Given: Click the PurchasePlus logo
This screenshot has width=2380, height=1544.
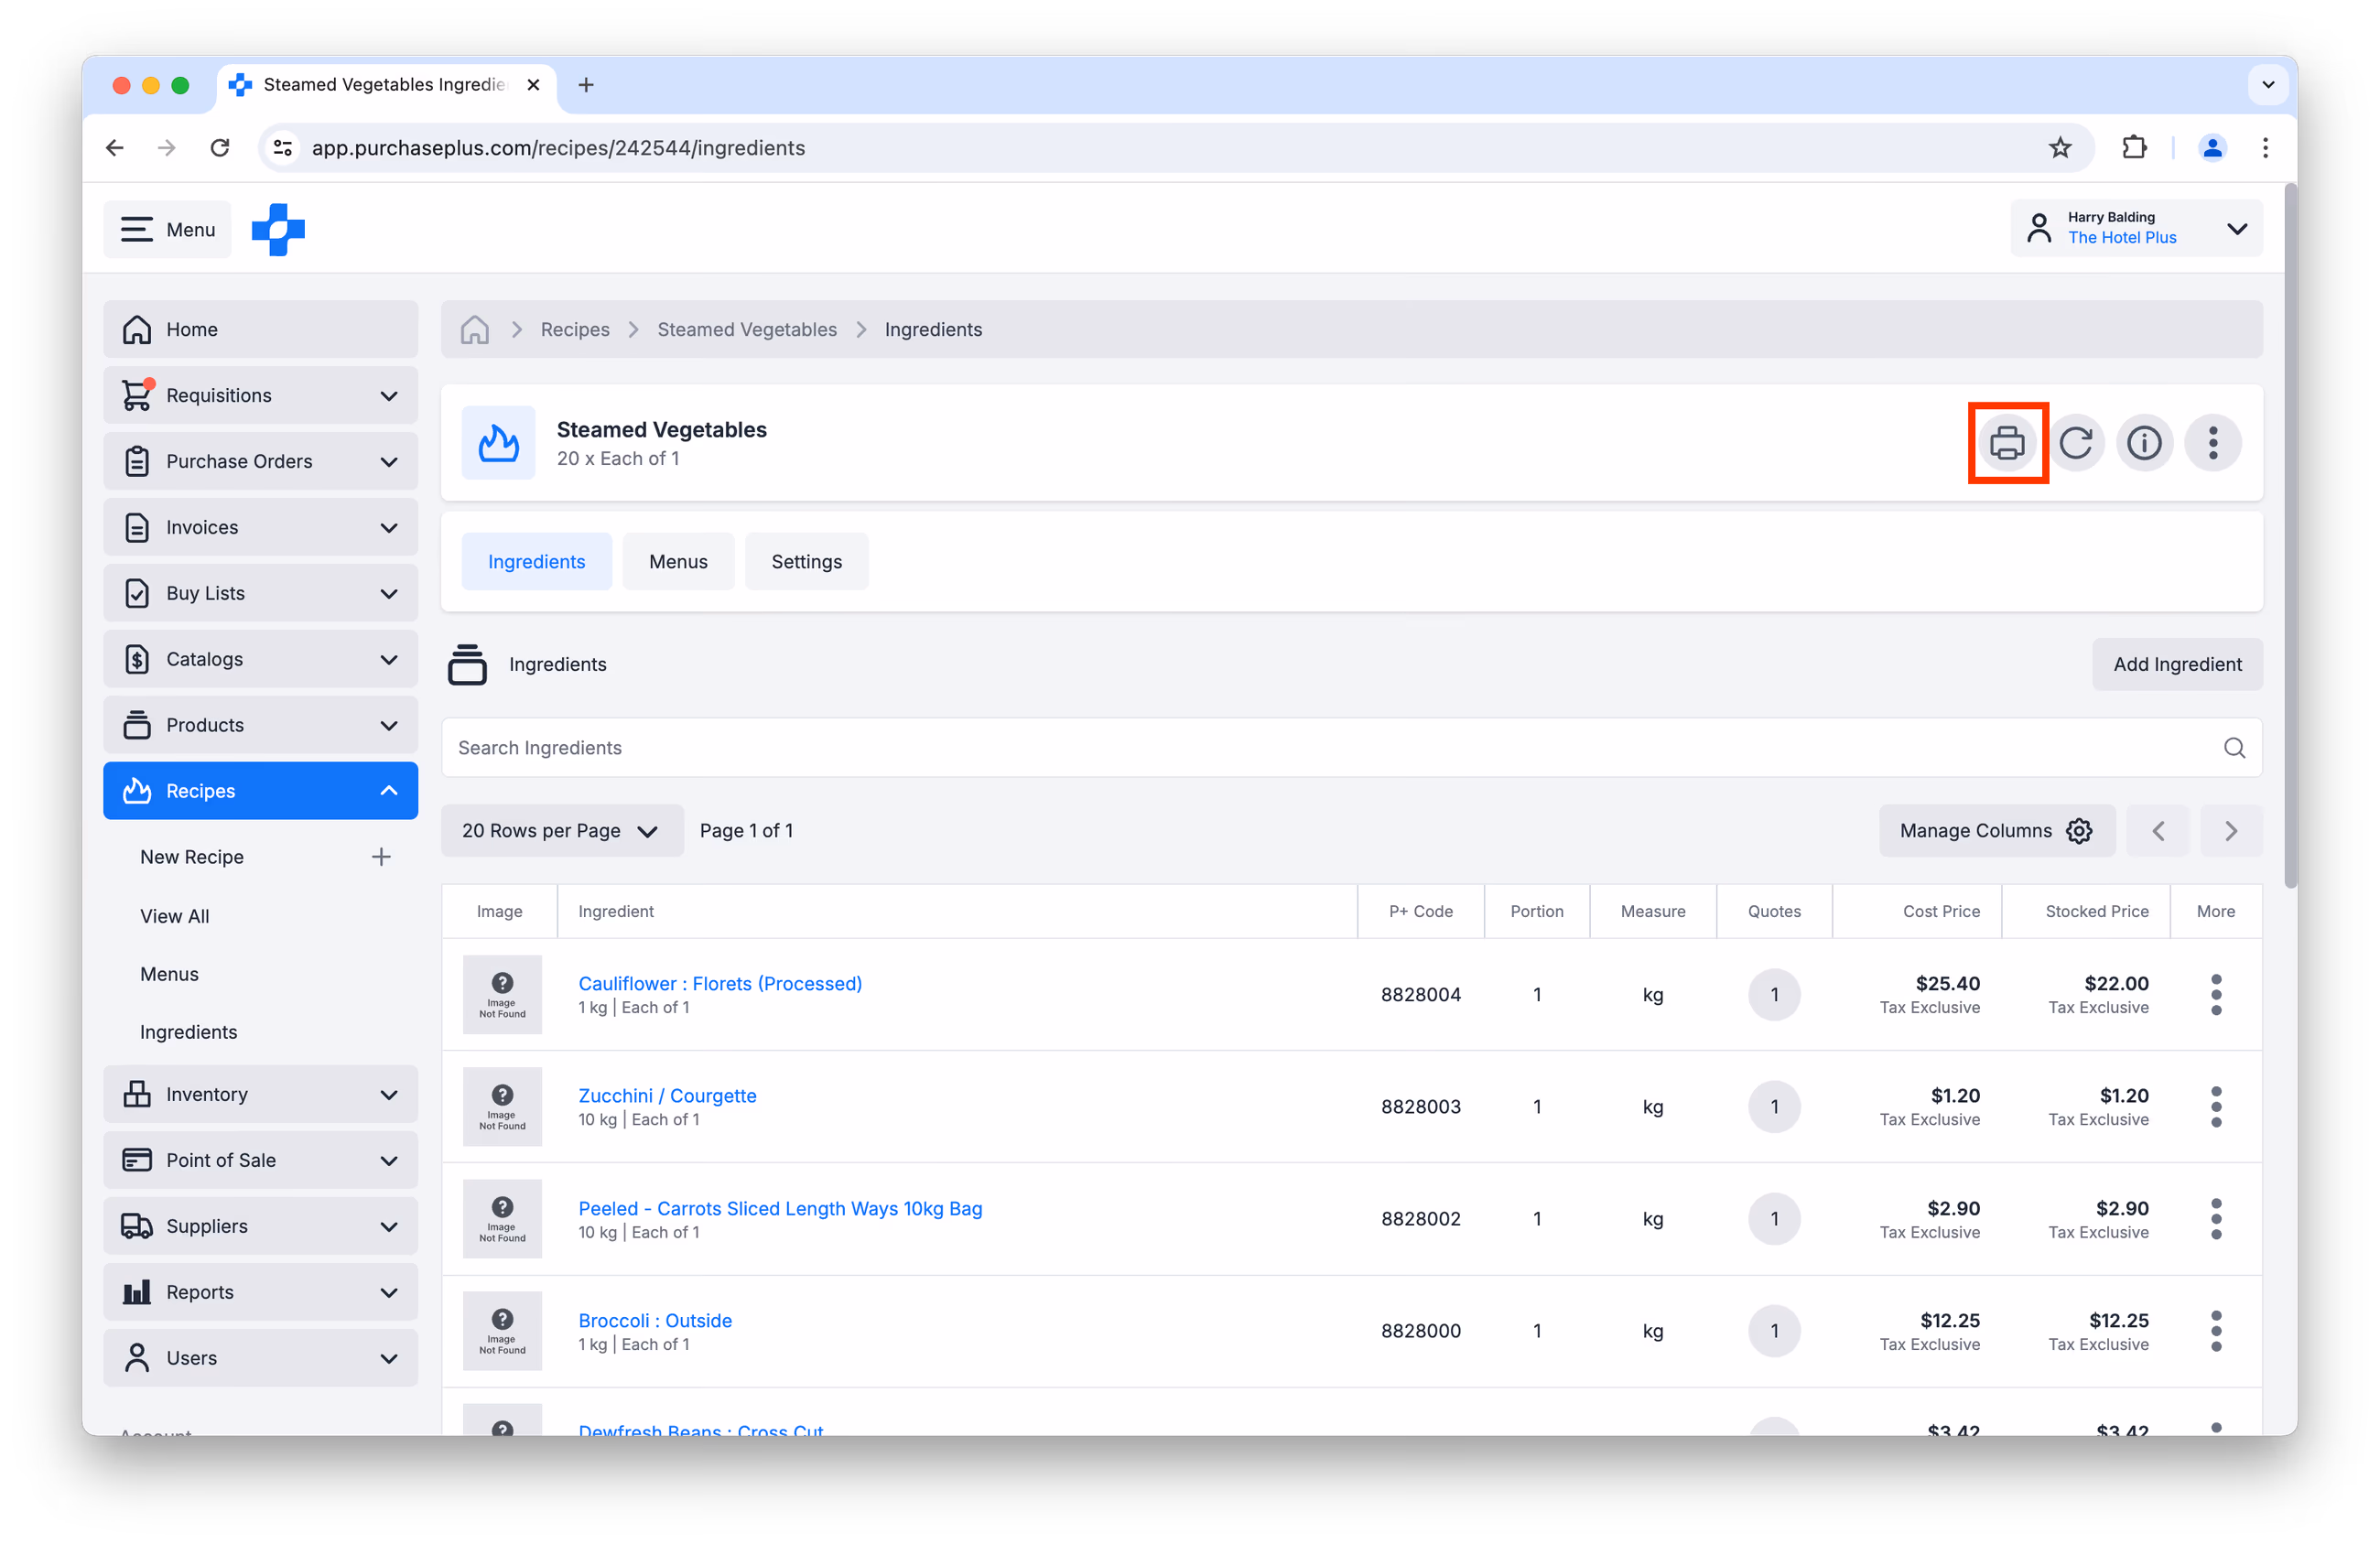Looking at the screenshot, I should click(278, 229).
